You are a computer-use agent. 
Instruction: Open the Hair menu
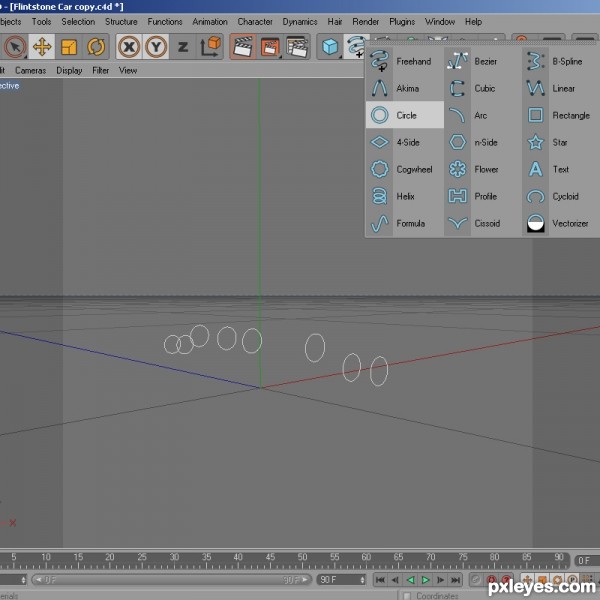coord(334,21)
